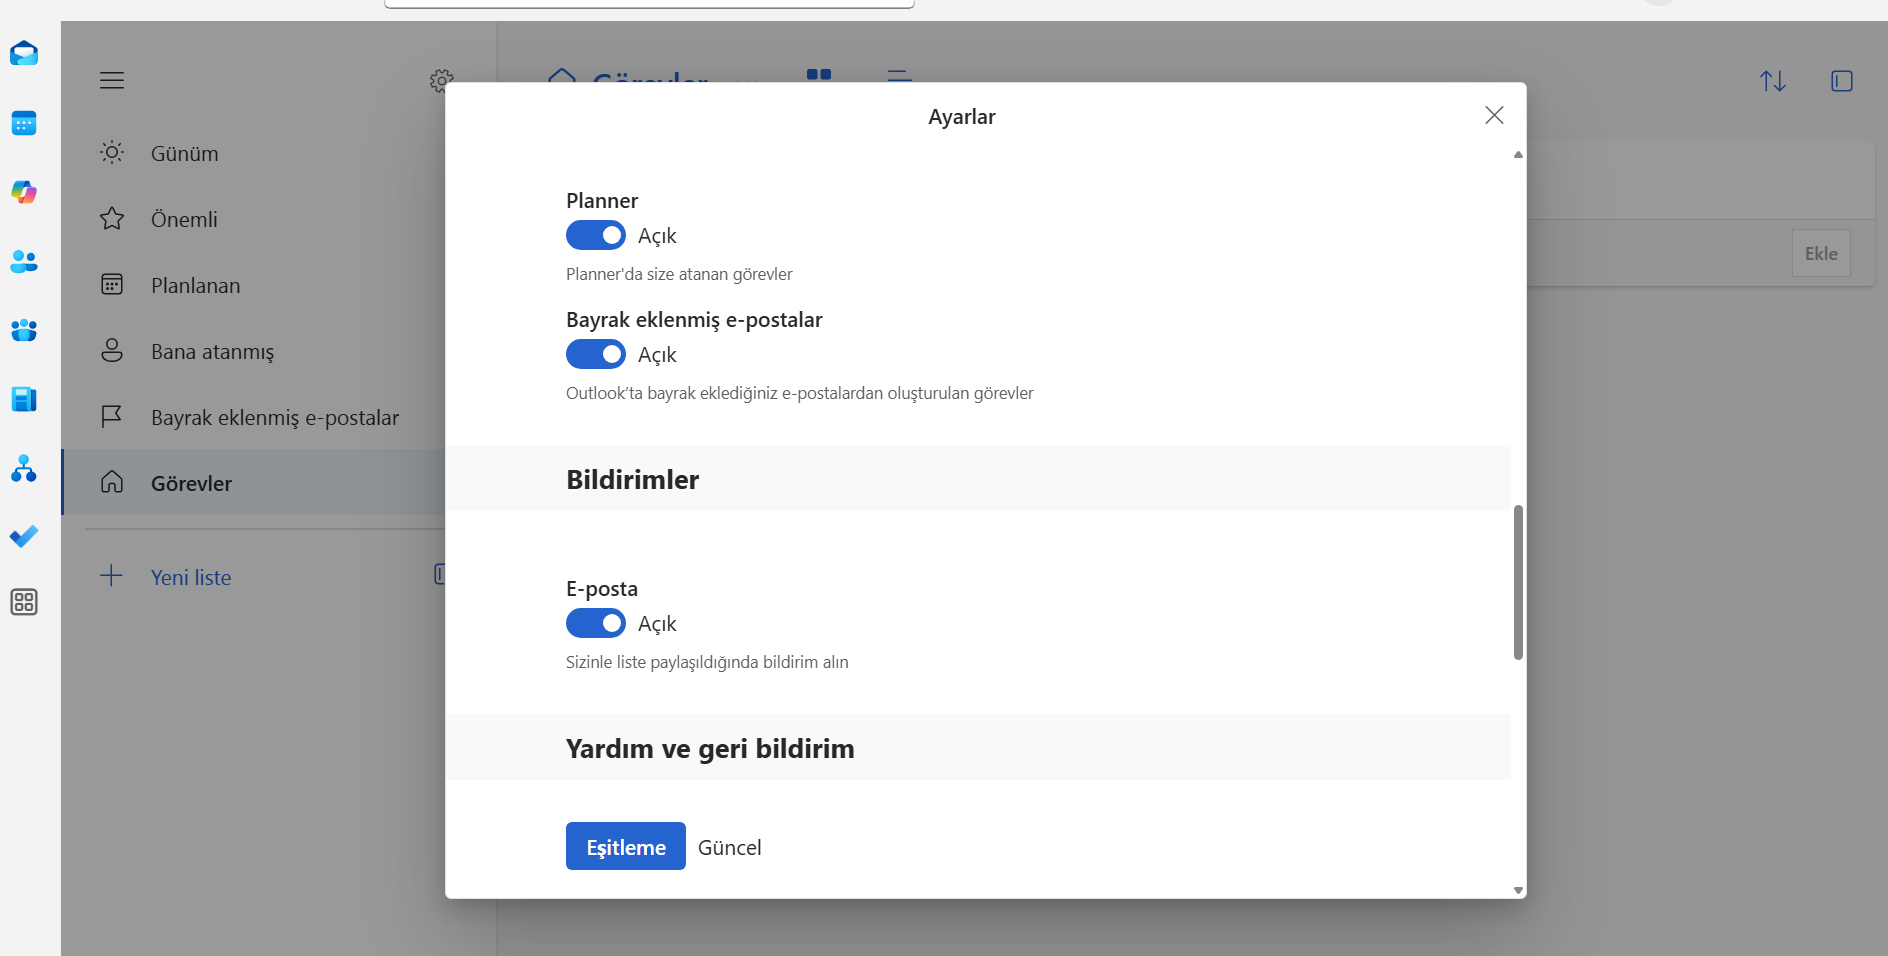Select Bayrak eklenmiş e-postalar in sidebar
The width and height of the screenshot is (1888, 956).
point(253,417)
